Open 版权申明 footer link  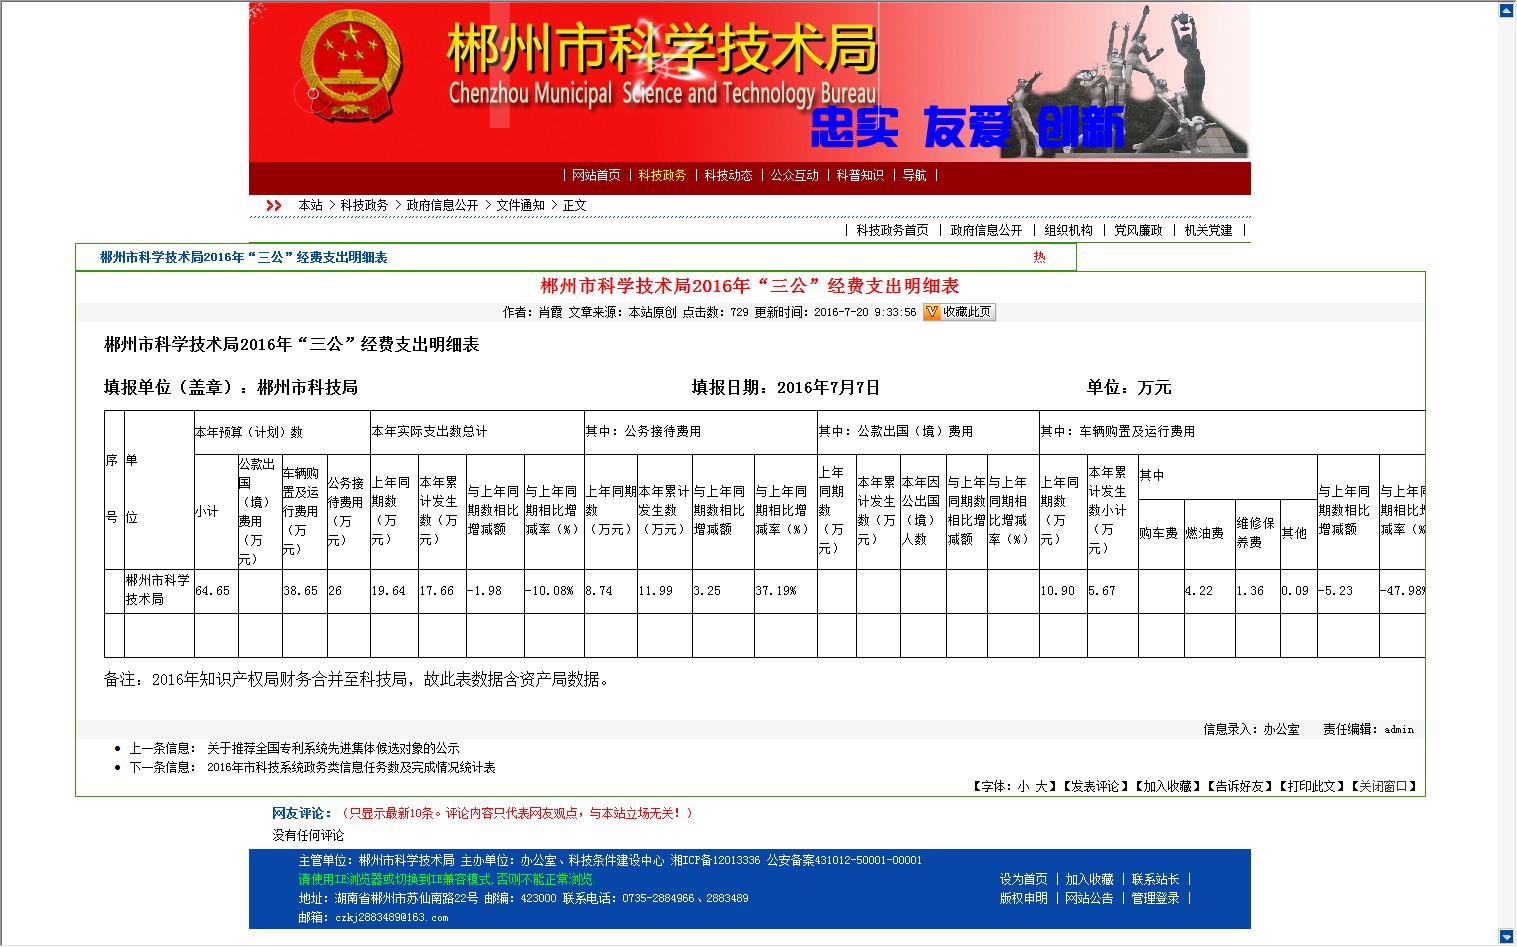pos(1023,898)
